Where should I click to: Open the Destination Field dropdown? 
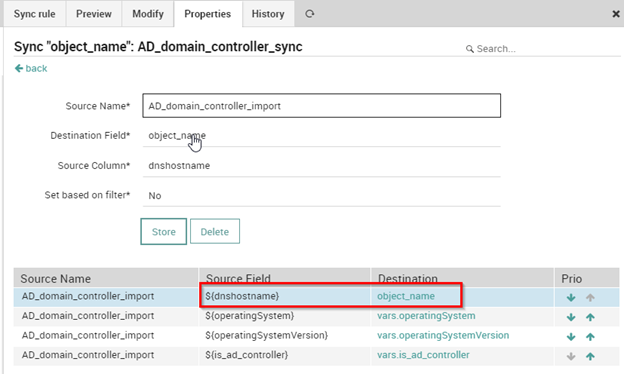pyautogui.click(x=322, y=136)
